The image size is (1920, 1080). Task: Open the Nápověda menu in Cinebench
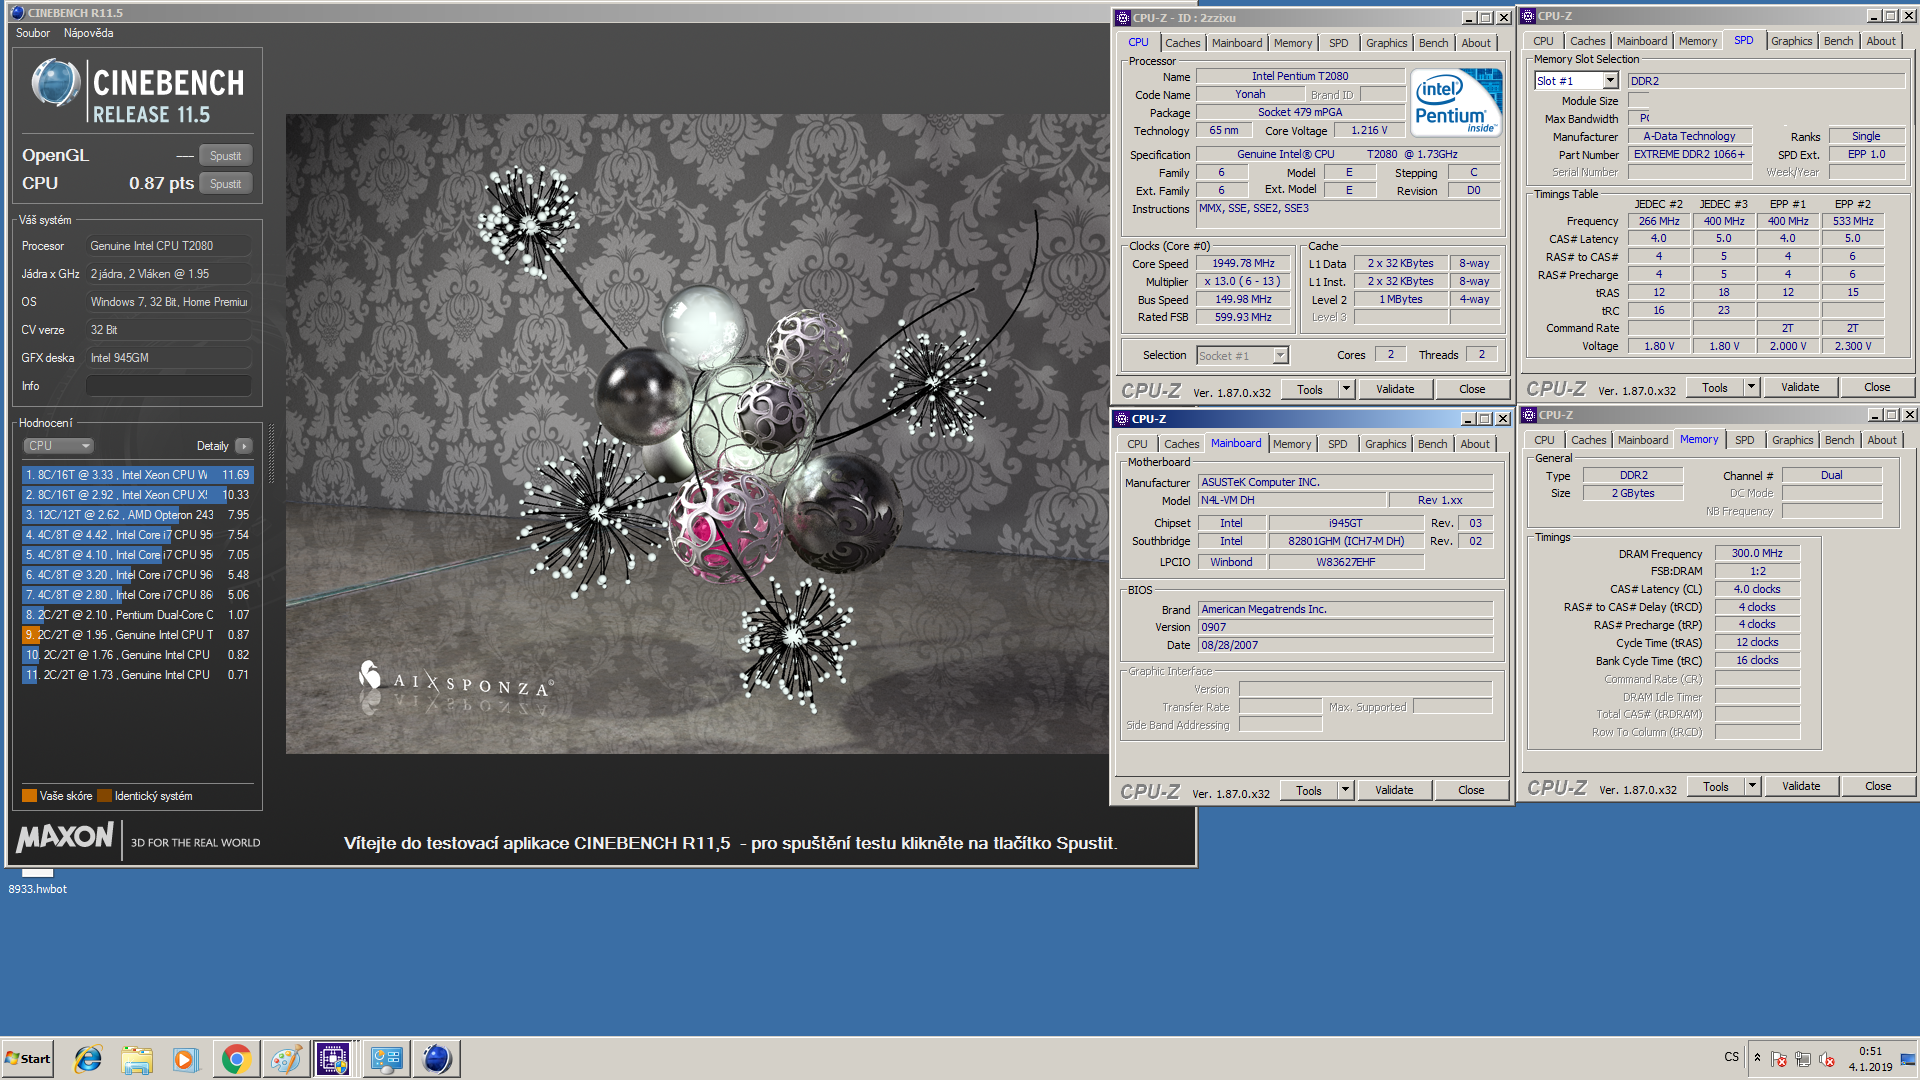point(88,33)
